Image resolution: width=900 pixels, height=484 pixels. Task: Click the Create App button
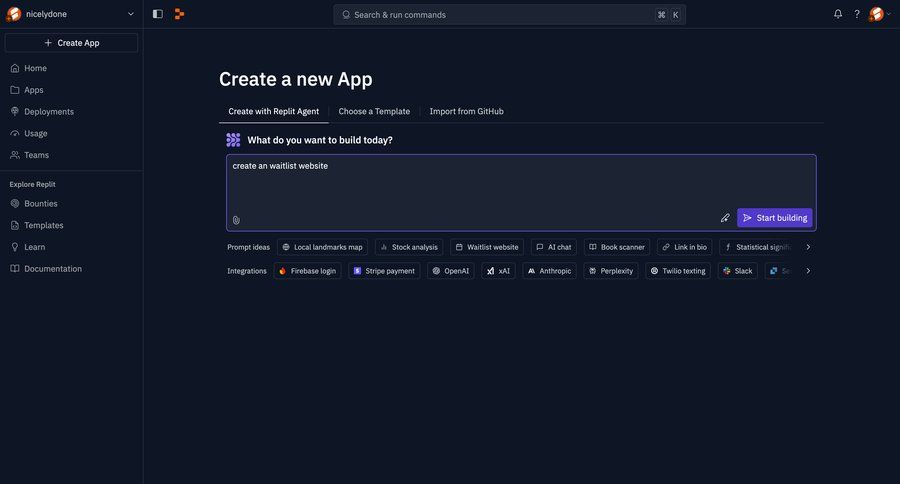click(x=72, y=43)
